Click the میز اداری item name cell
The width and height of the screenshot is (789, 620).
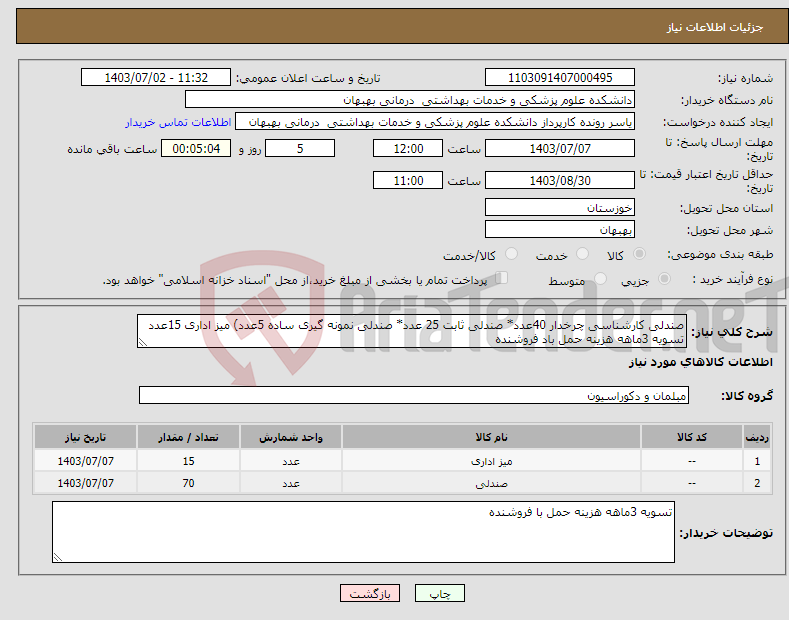[x=491, y=461]
